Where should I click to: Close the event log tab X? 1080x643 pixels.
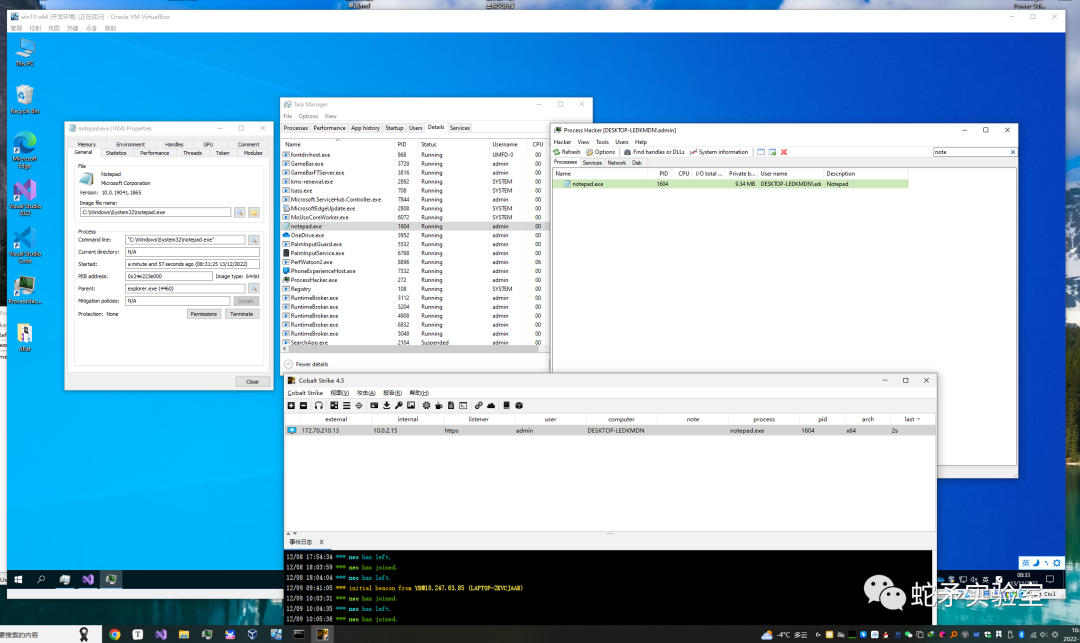(321, 542)
